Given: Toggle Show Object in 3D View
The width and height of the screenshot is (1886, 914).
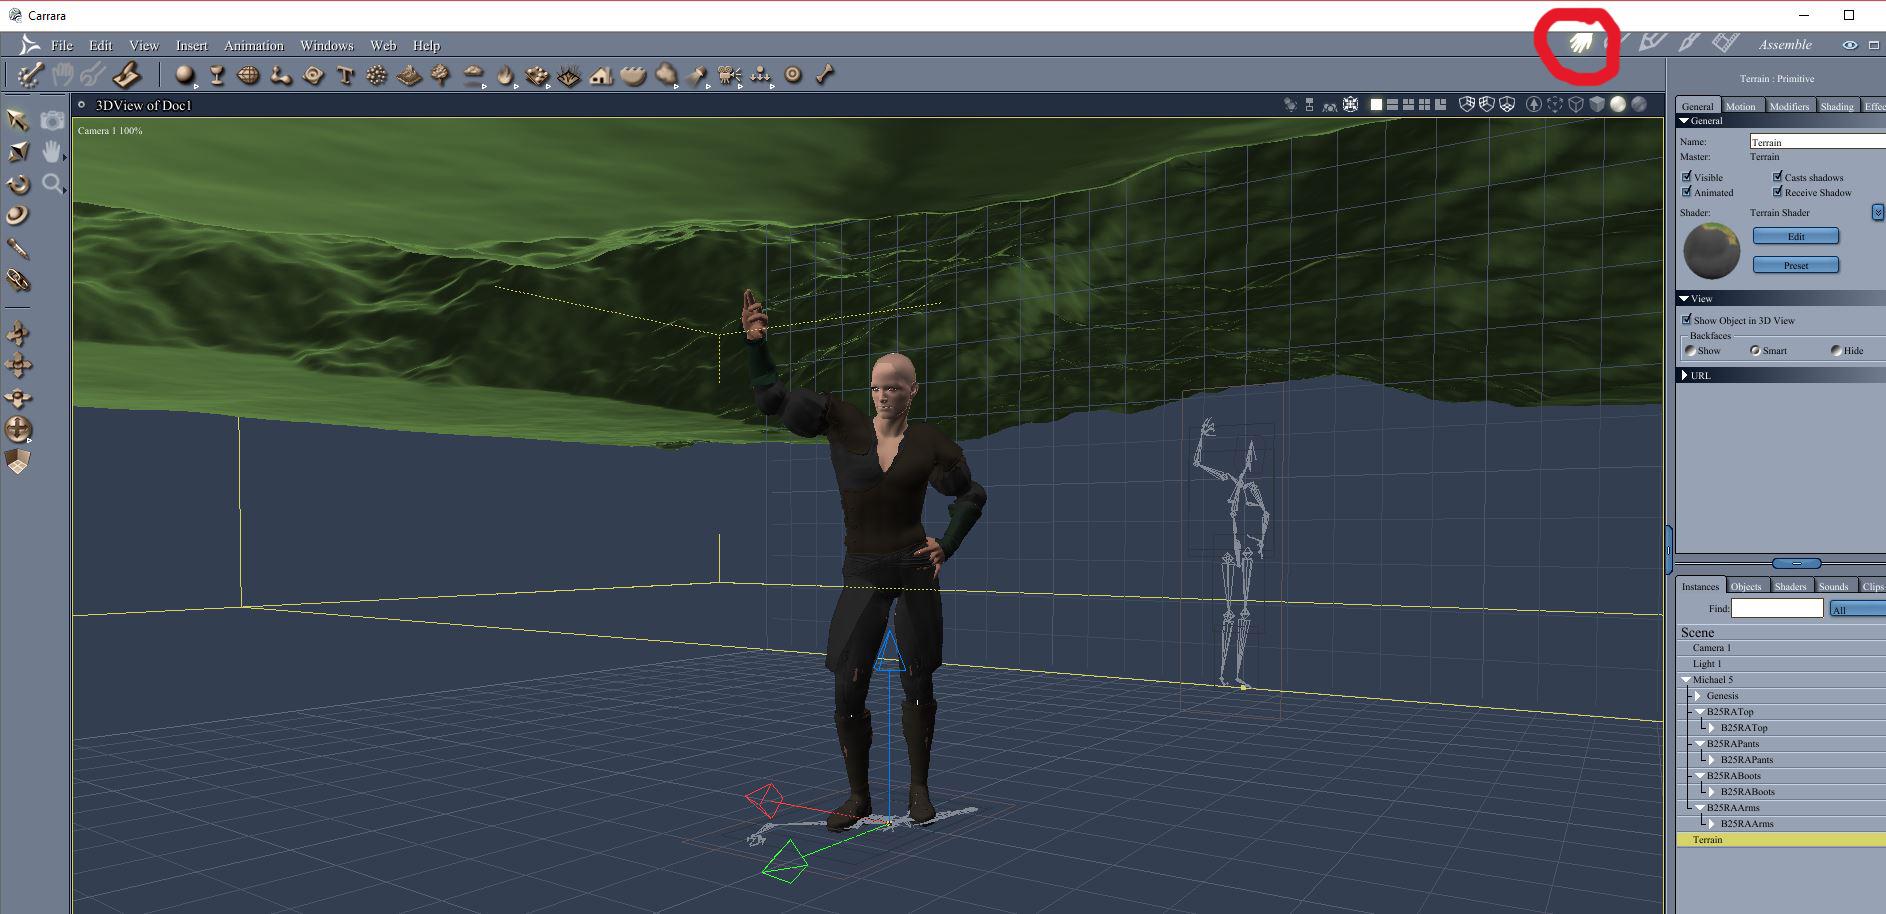Looking at the screenshot, I should 1687,319.
